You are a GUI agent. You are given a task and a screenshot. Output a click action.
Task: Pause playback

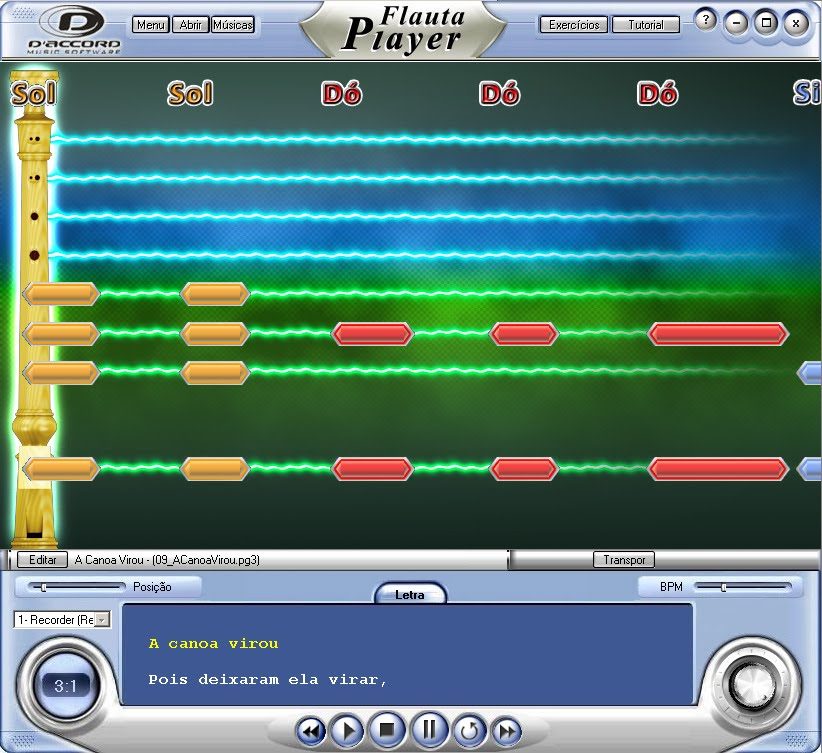(429, 729)
